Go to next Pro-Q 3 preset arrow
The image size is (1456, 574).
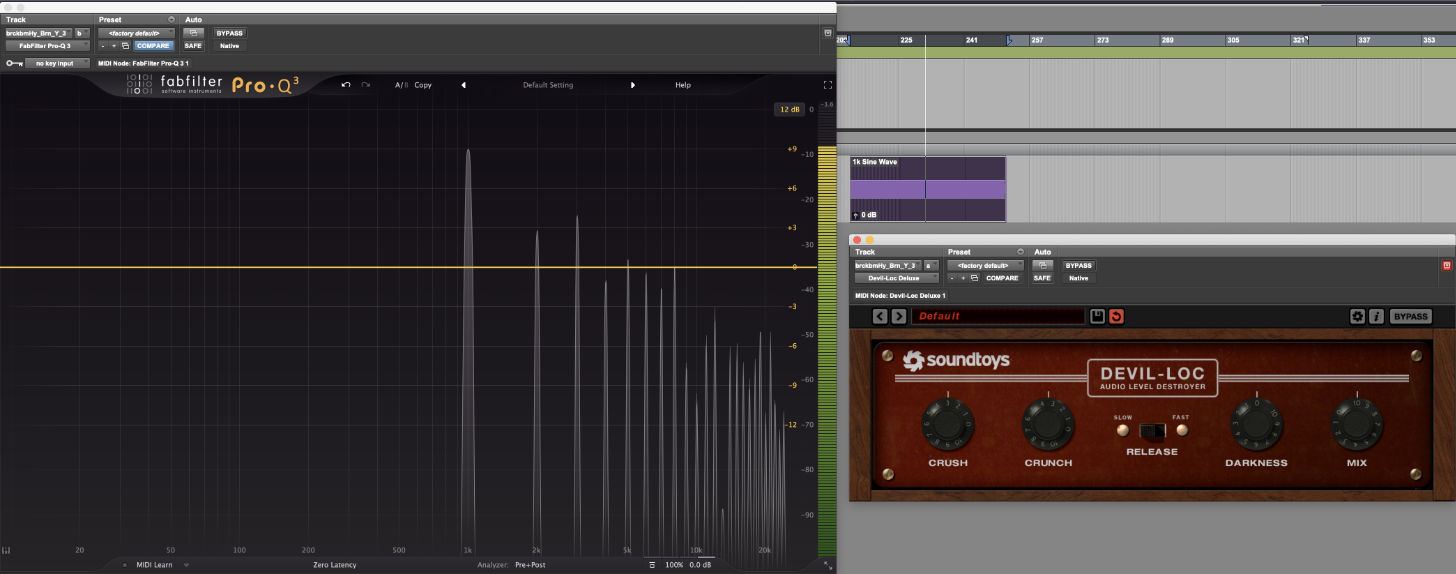coord(632,85)
